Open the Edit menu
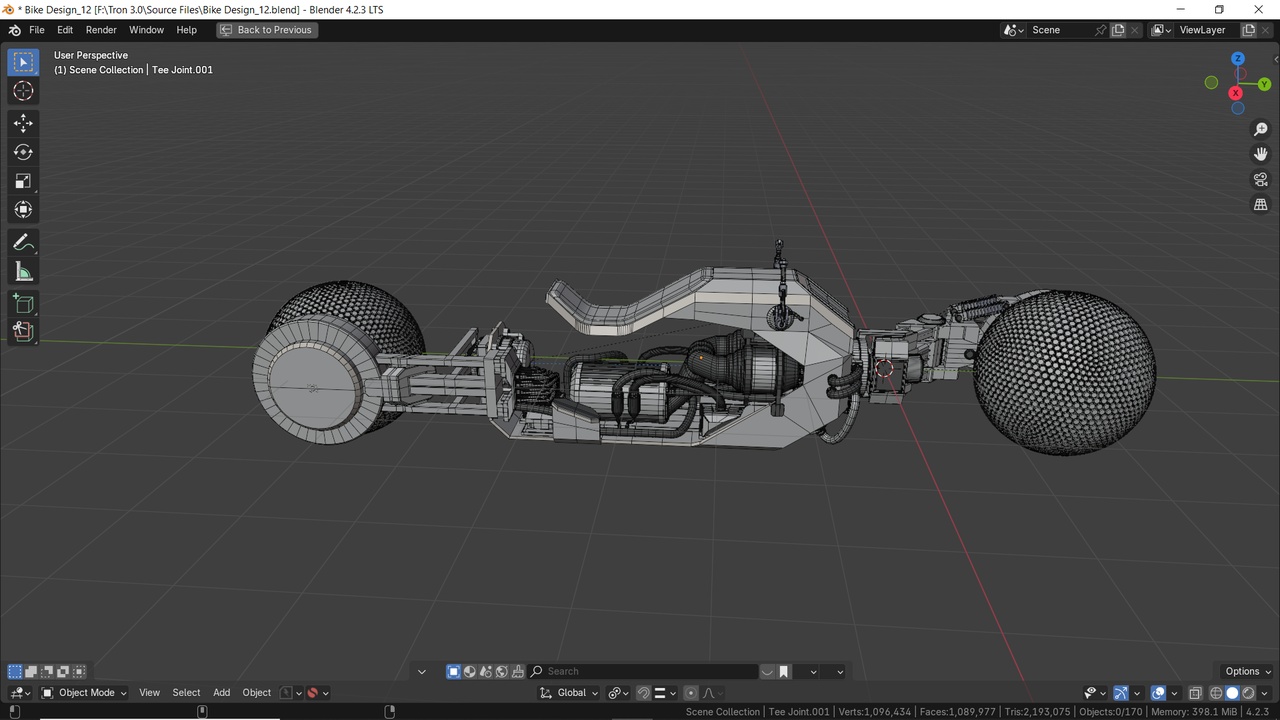The image size is (1280, 720). (x=65, y=30)
